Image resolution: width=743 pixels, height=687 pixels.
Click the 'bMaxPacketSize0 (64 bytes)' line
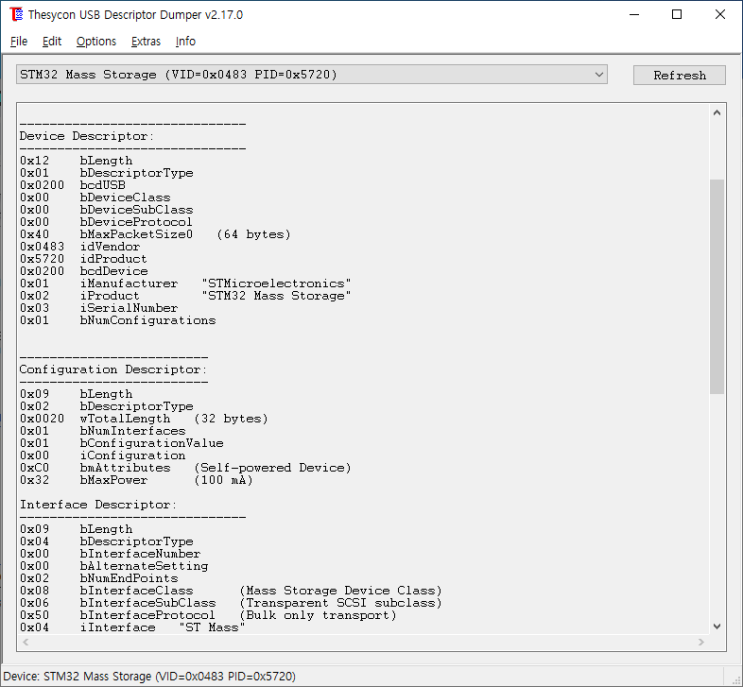(x=155, y=235)
